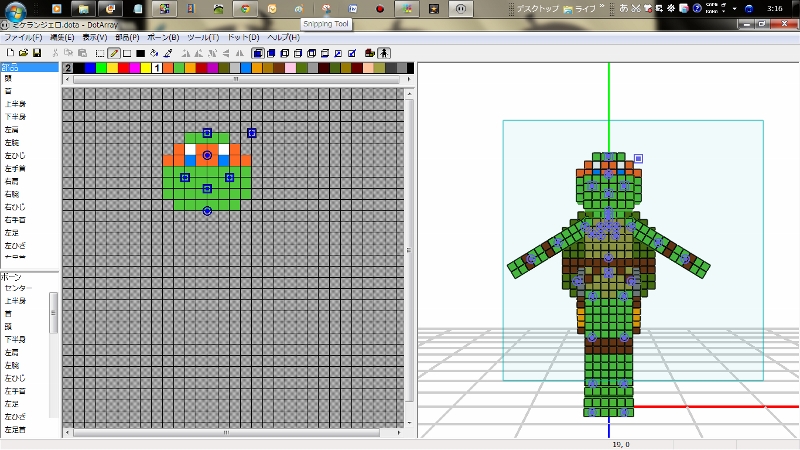The width and height of the screenshot is (800, 450).
Task: Select the paint bucket fill tool
Action: [x=154, y=53]
